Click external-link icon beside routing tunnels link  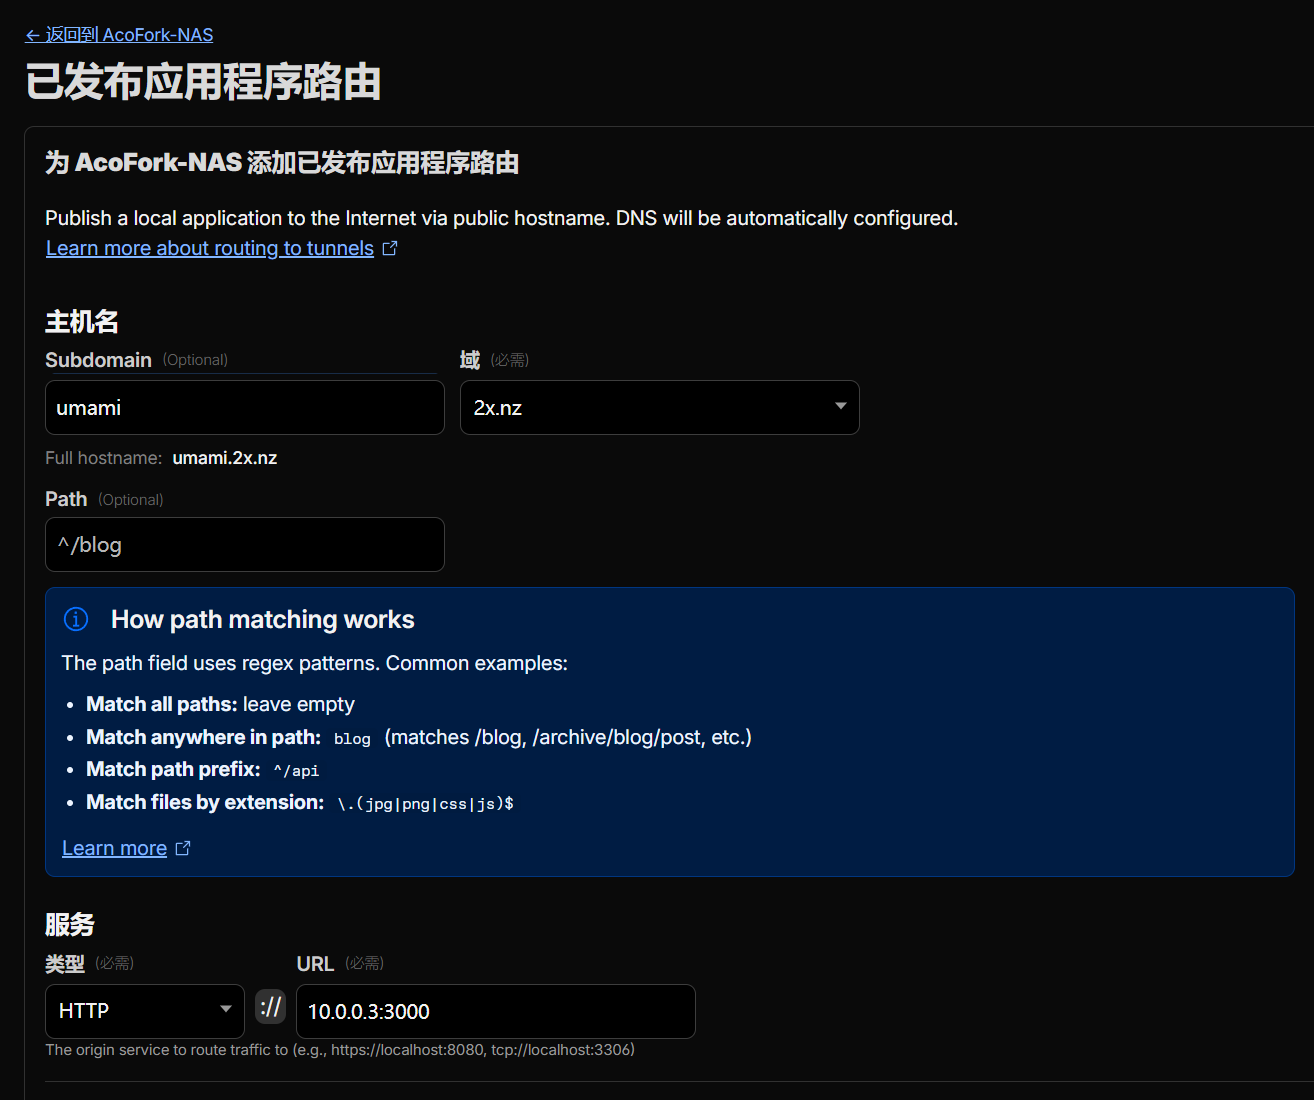point(390,248)
